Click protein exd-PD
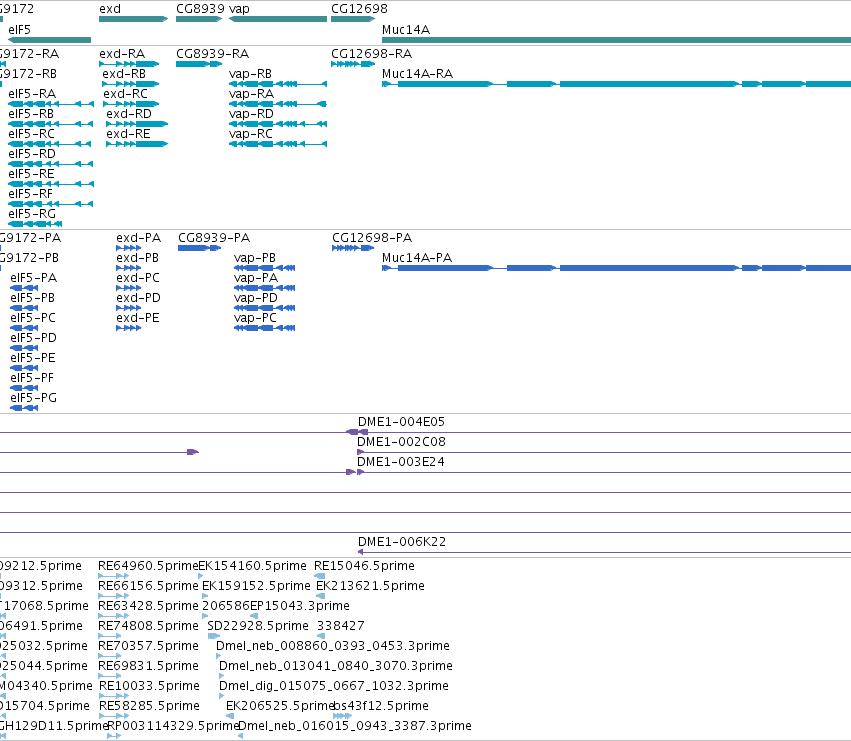 click(129, 309)
